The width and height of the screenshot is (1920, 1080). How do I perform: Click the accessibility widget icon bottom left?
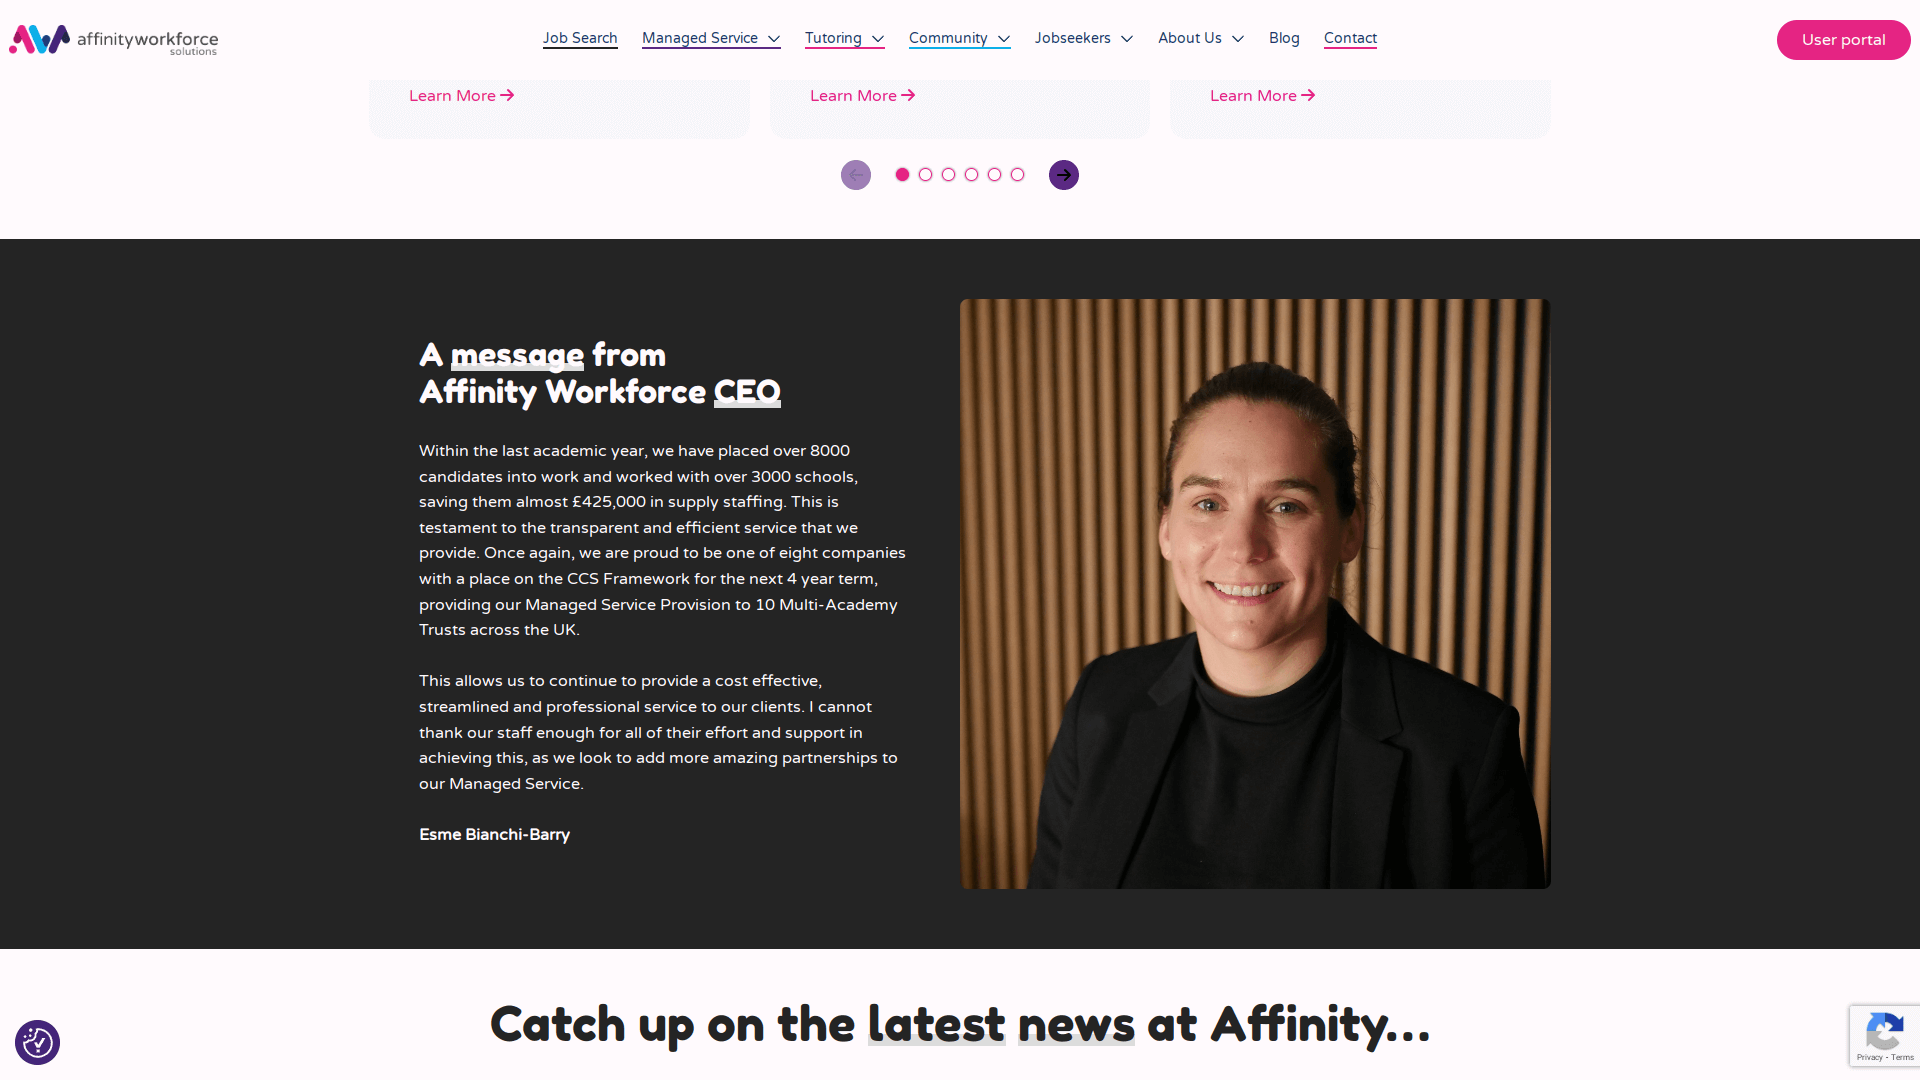tap(37, 1042)
